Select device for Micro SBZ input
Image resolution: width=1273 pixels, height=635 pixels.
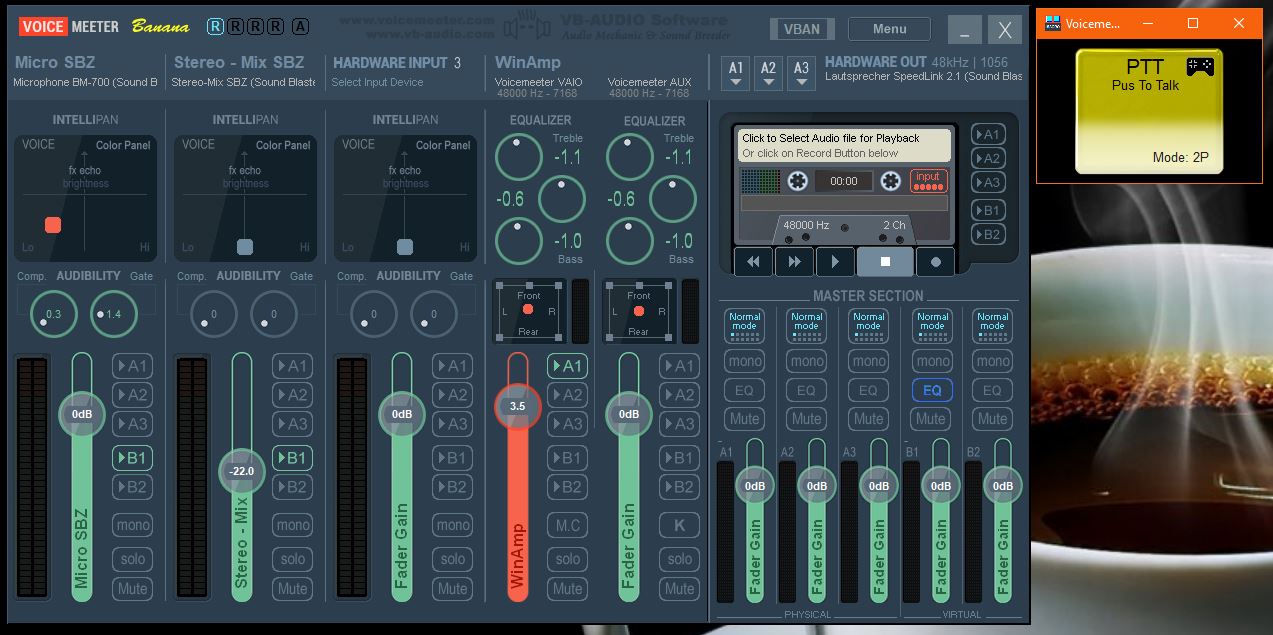tap(86, 82)
